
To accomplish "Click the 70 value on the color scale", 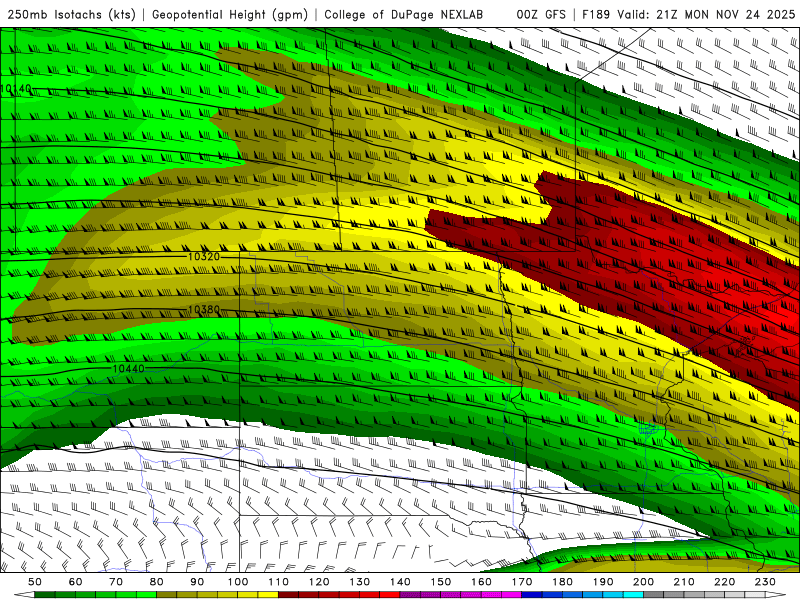I will pos(116,582).
